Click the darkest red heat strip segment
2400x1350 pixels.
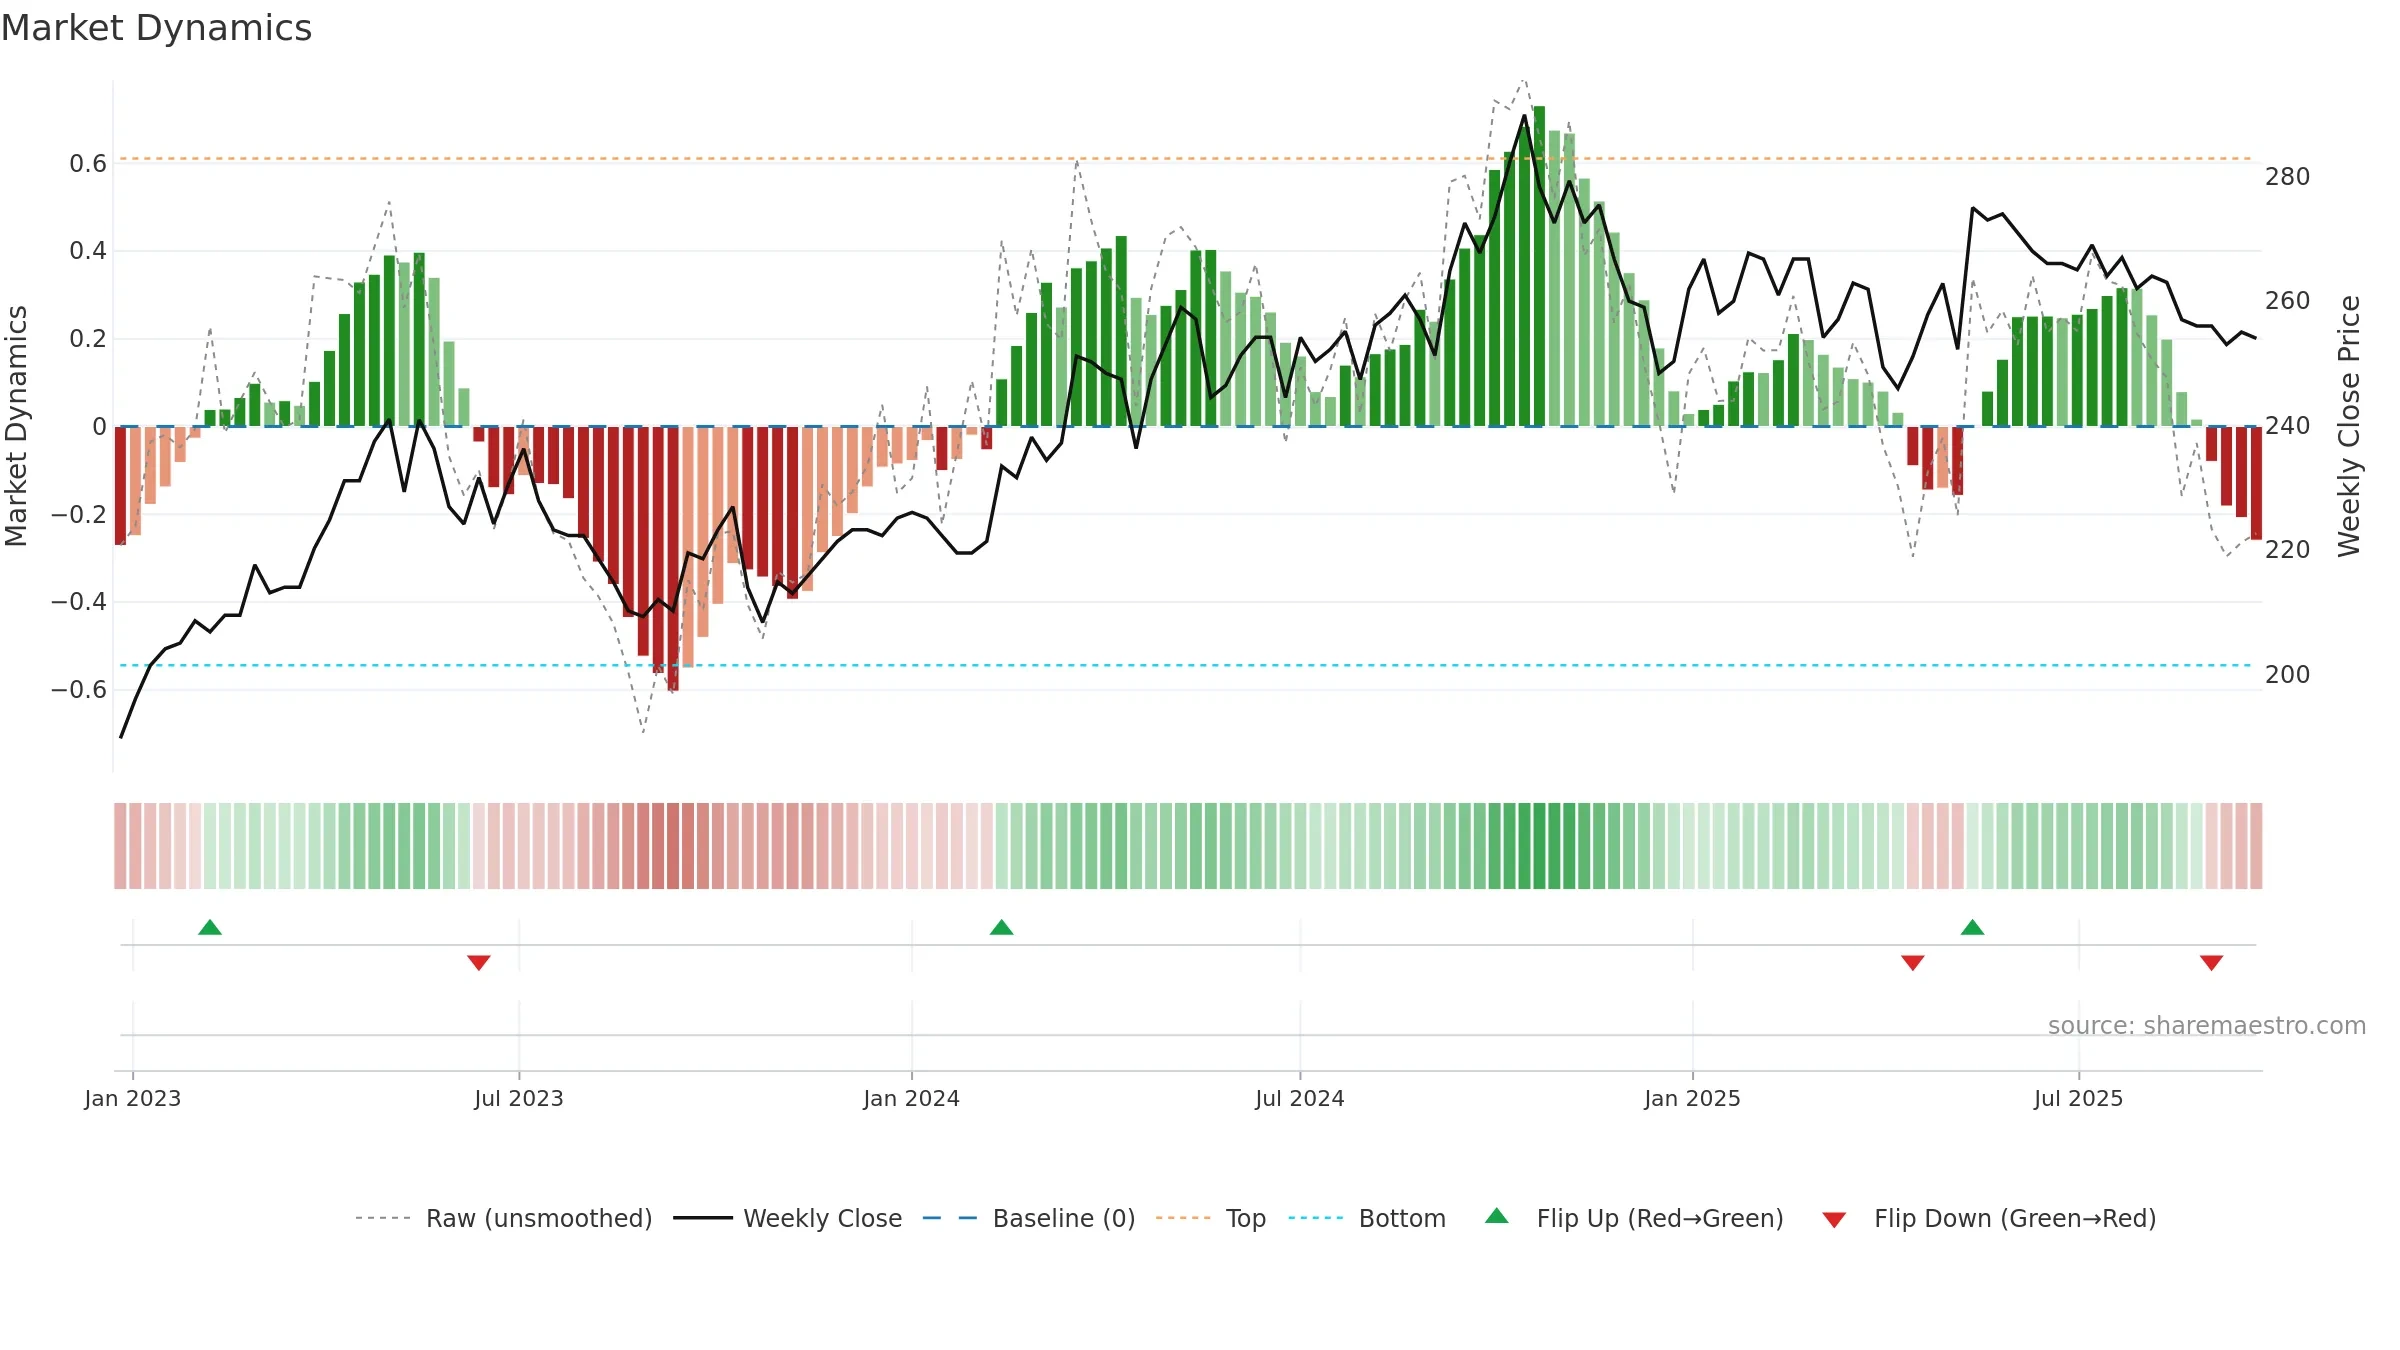(673, 846)
